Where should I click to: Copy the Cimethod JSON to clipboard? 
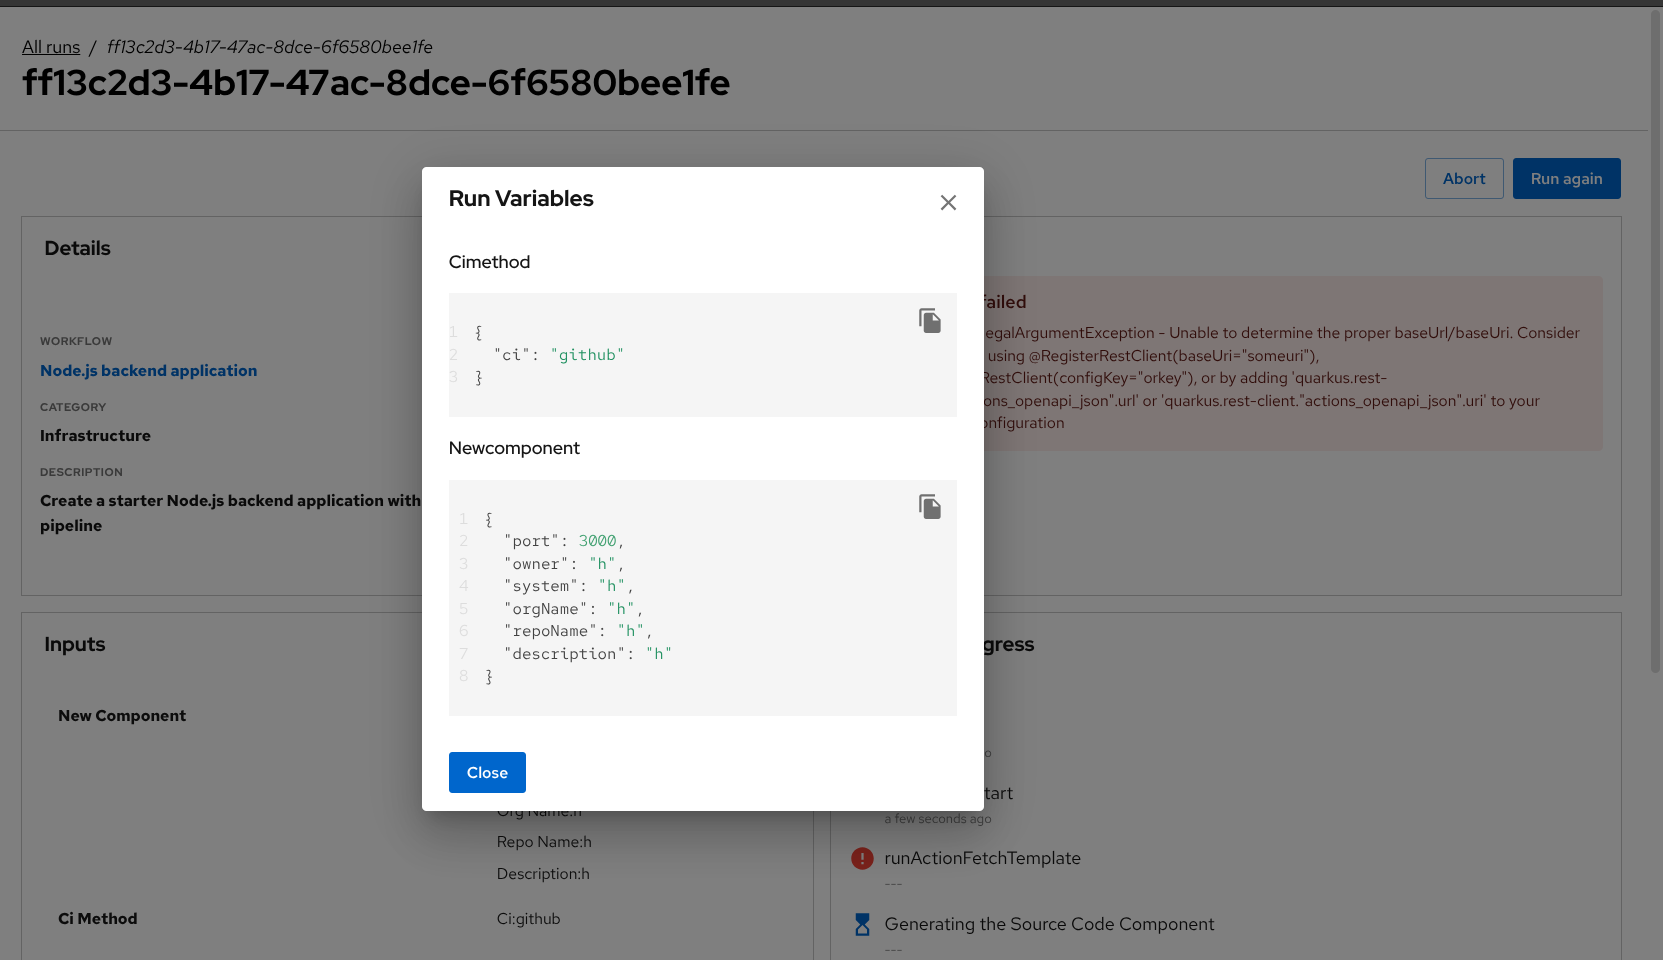click(930, 320)
